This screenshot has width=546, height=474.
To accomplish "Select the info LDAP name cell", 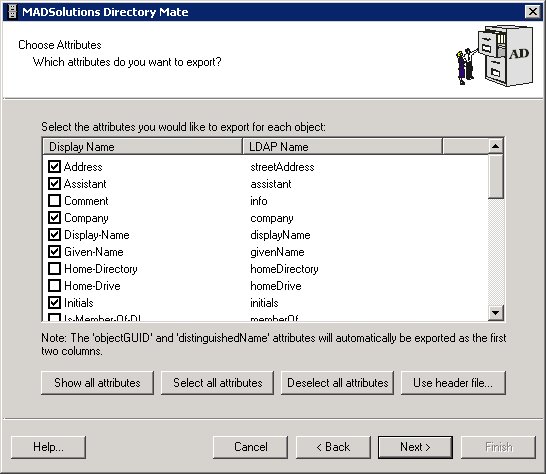I will (259, 201).
